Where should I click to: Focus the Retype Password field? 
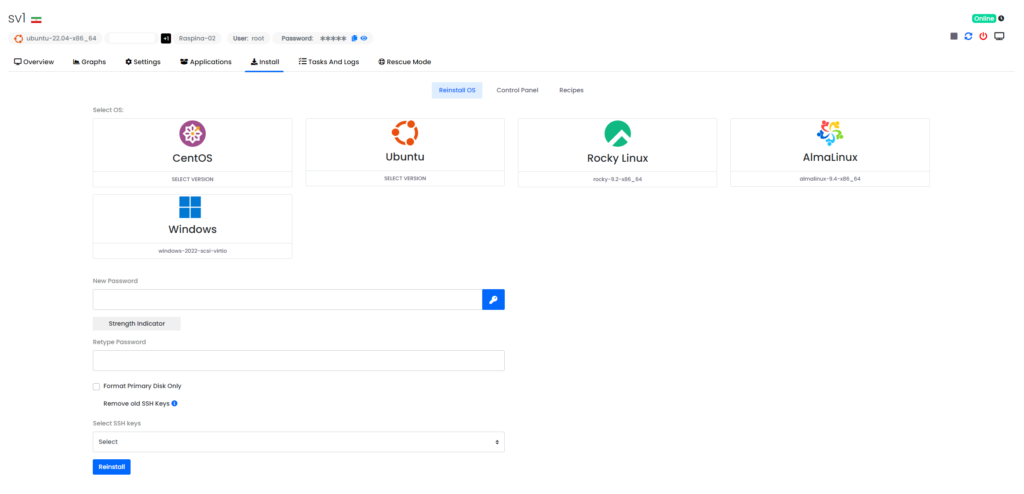(298, 361)
